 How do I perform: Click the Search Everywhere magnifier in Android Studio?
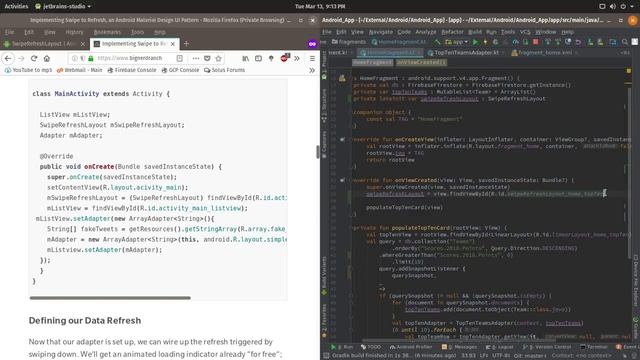pos(625,42)
